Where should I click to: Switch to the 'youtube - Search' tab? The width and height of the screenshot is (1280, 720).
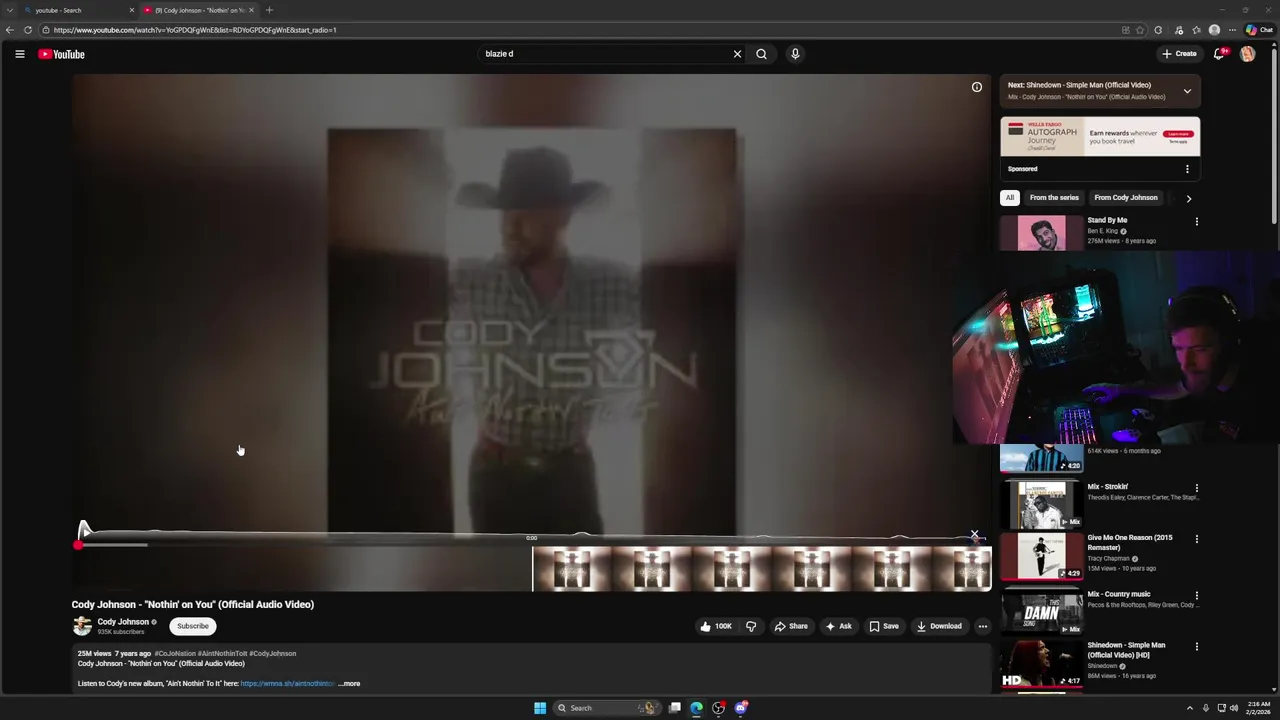[70, 10]
